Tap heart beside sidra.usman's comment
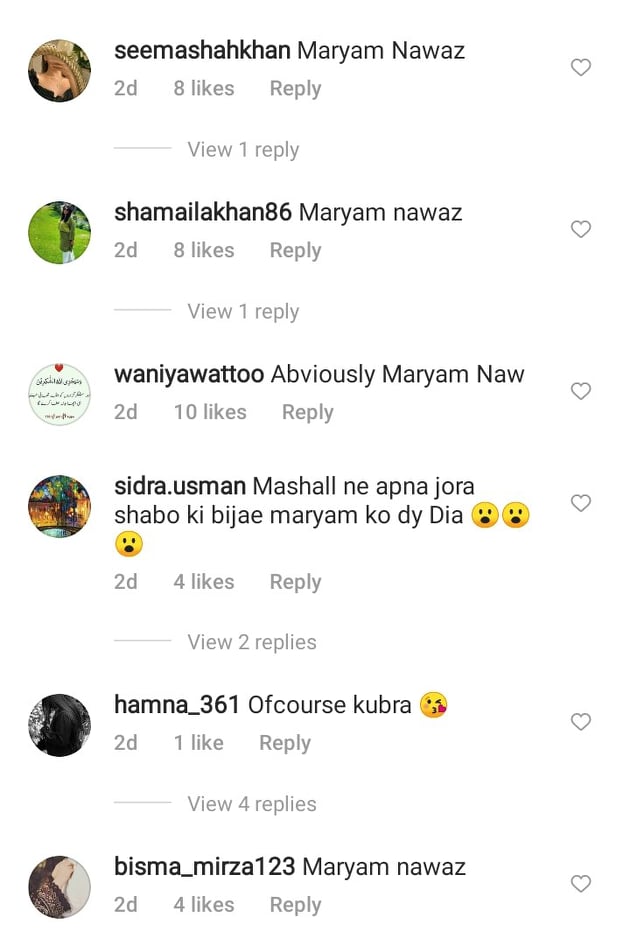This screenshot has height=944, width=630. 581,503
